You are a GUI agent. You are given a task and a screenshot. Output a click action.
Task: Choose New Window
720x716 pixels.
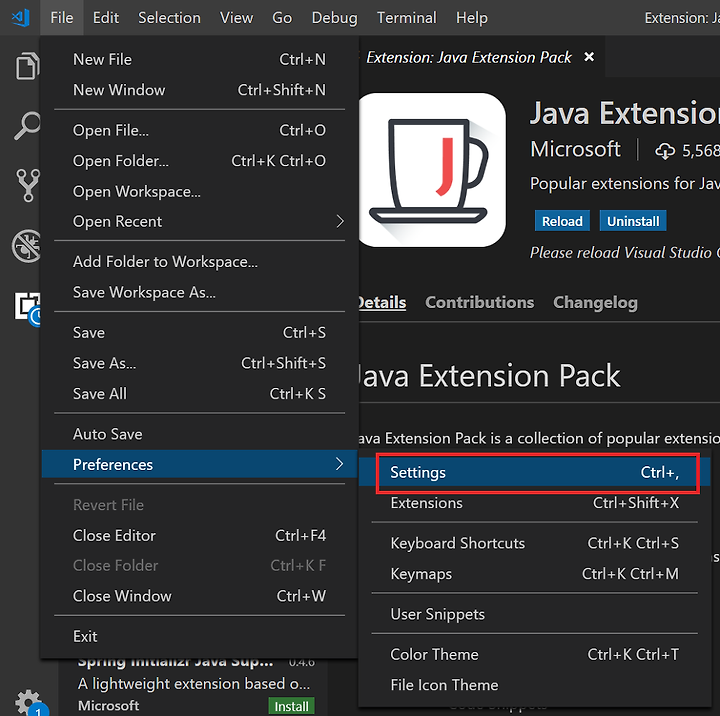[x=199, y=90]
